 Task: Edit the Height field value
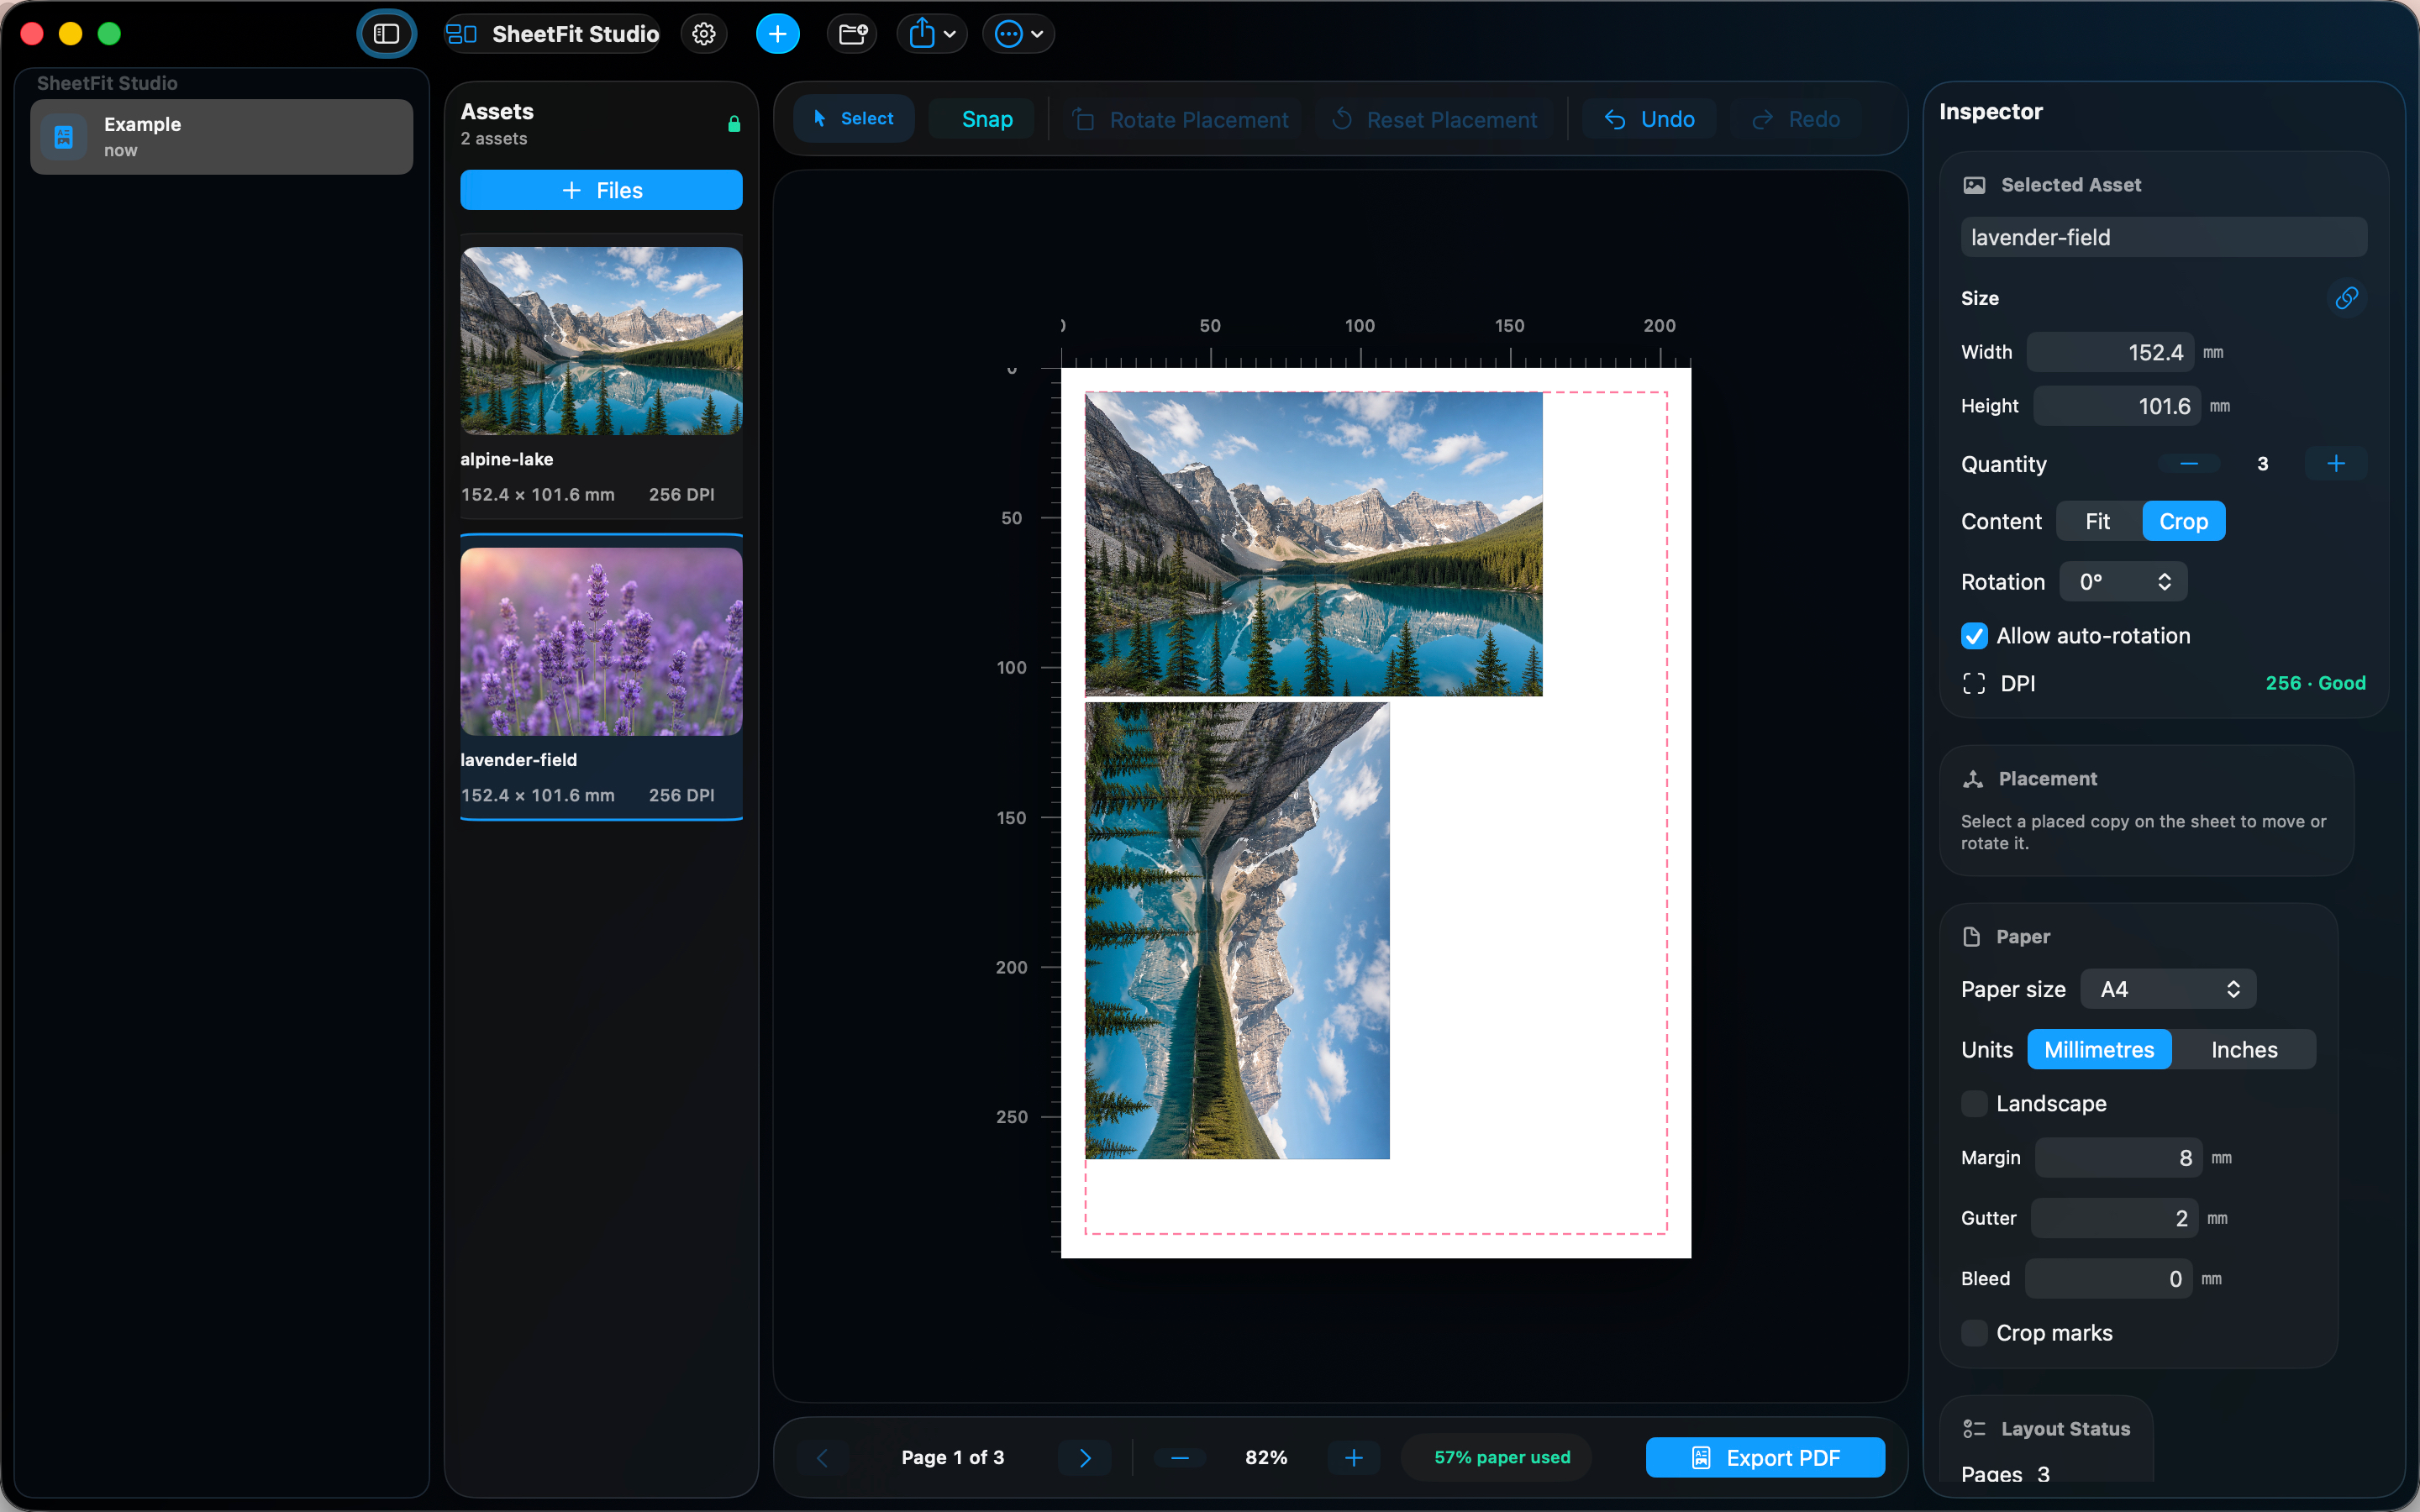[2117, 406]
